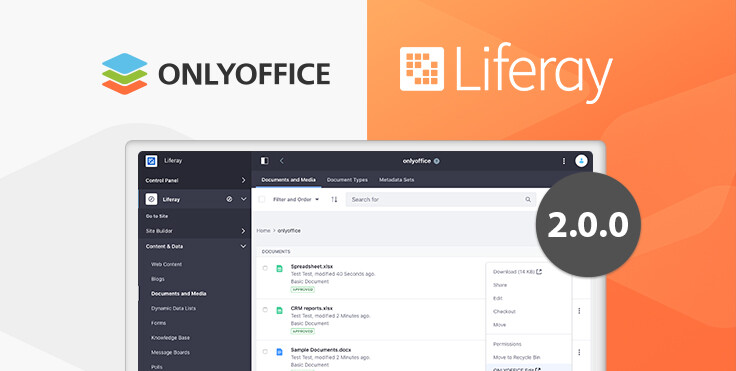Open the Filter and Order dropdown
Viewport: 736px width, 371px height.
(x=296, y=200)
